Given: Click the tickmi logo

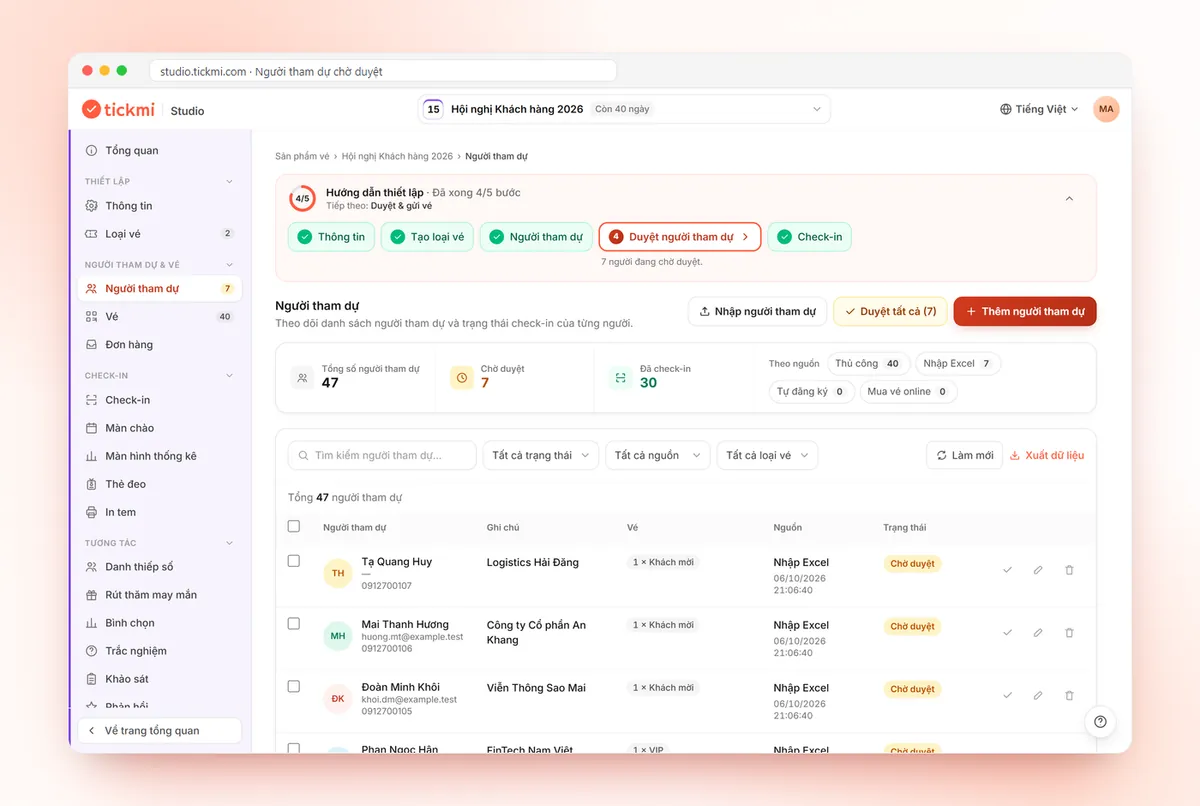Looking at the screenshot, I should pos(120,109).
